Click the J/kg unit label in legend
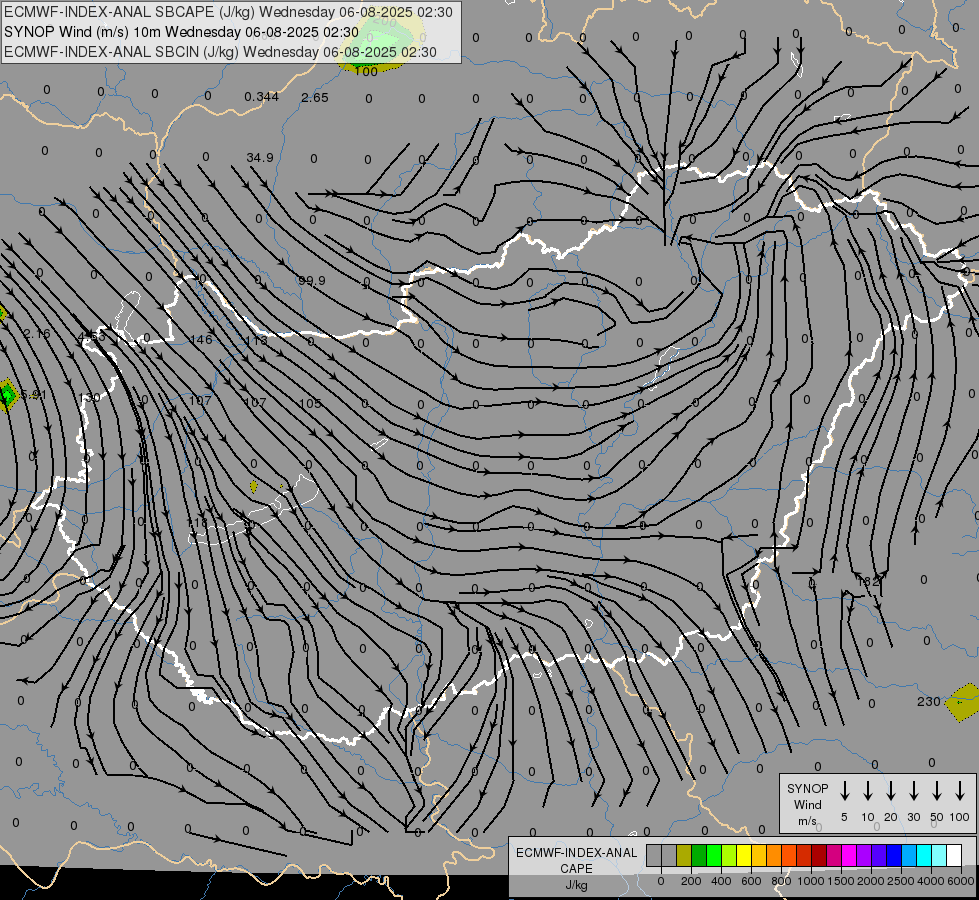Image resolution: width=979 pixels, height=900 pixels. click(576, 885)
